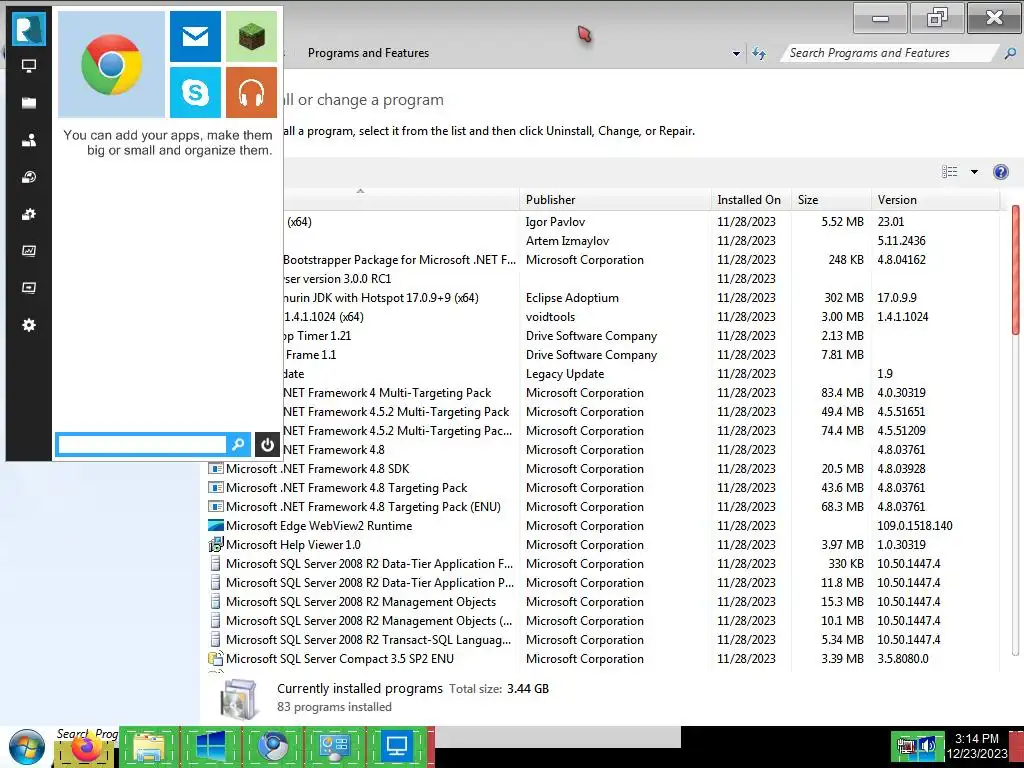1024x768 pixels.
Task: Open Chromium from the taskbar
Action: (x=273, y=748)
